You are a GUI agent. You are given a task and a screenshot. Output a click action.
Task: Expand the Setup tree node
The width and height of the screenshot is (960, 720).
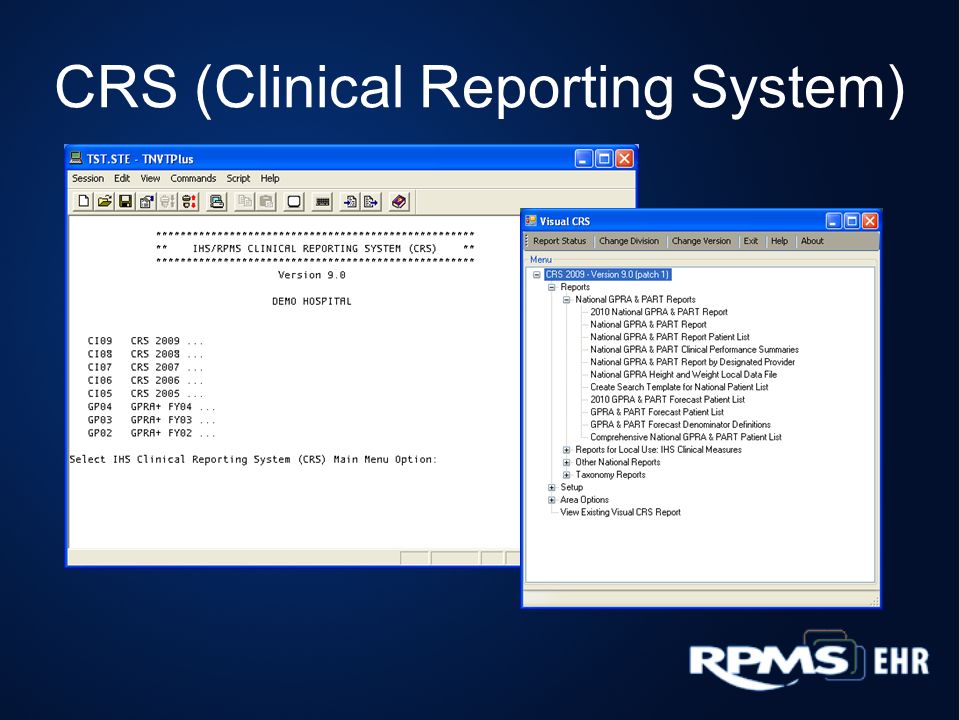[552, 487]
